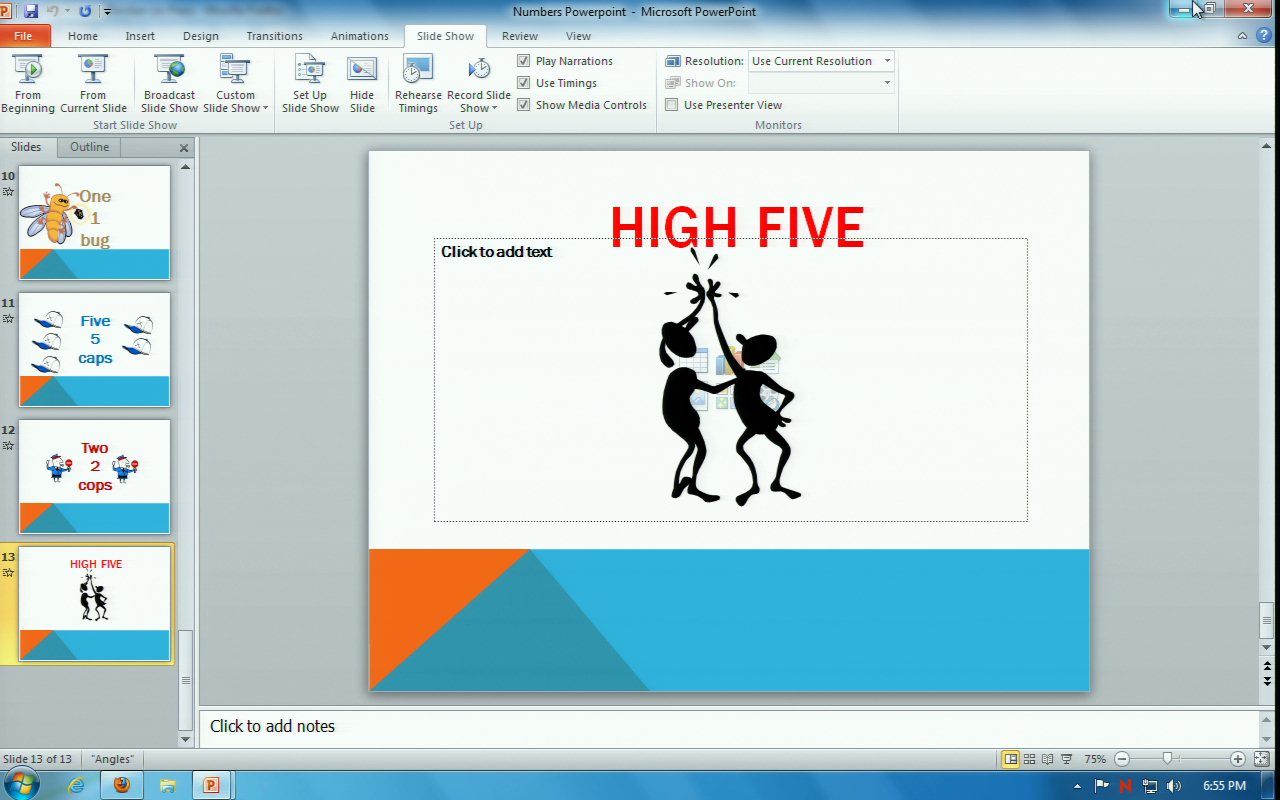Enable Use Presenter View
The height and width of the screenshot is (800, 1280).
pyautogui.click(x=672, y=105)
